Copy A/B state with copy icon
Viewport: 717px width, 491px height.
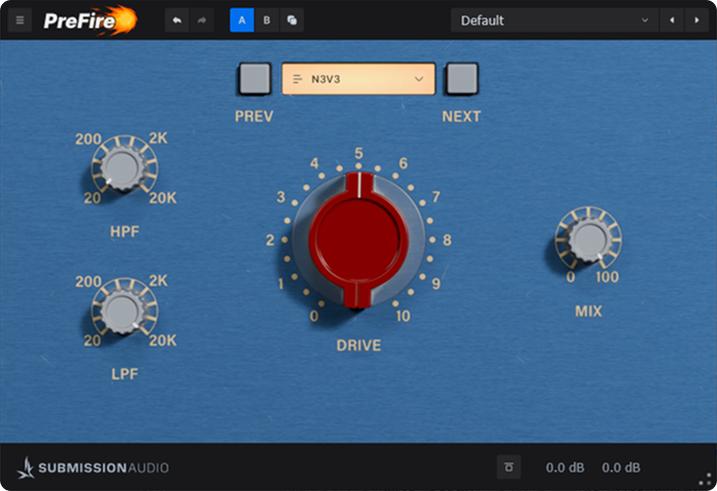pyautogui.click(x=292, y=20)
